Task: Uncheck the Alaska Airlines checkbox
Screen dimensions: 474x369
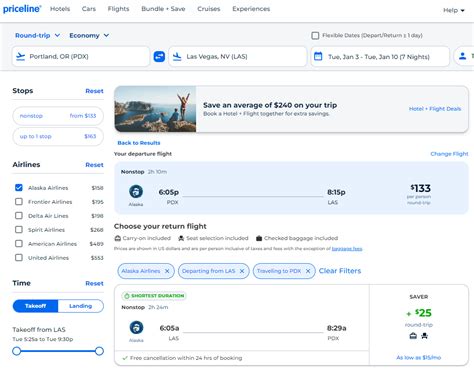Action: 19,188
